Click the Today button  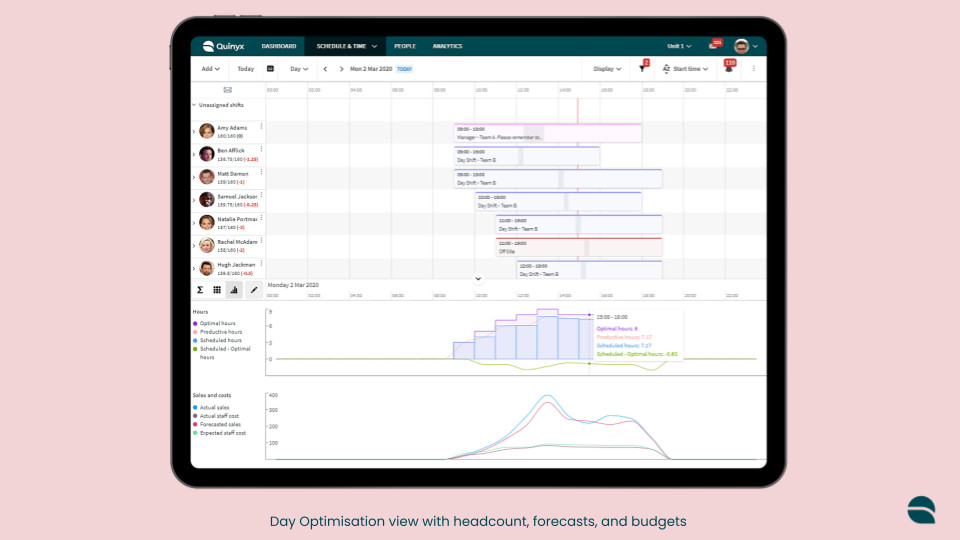pyautogui.click(x=245, y=69)
